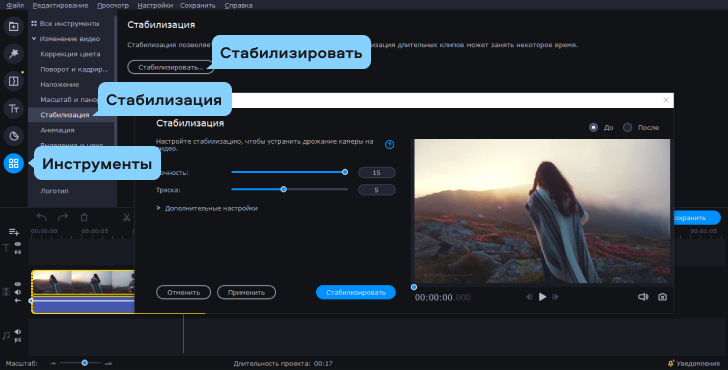Open the stickers clock-shaped icon
This screenshot has height=370, width=728.
click(x=13, y=136)
